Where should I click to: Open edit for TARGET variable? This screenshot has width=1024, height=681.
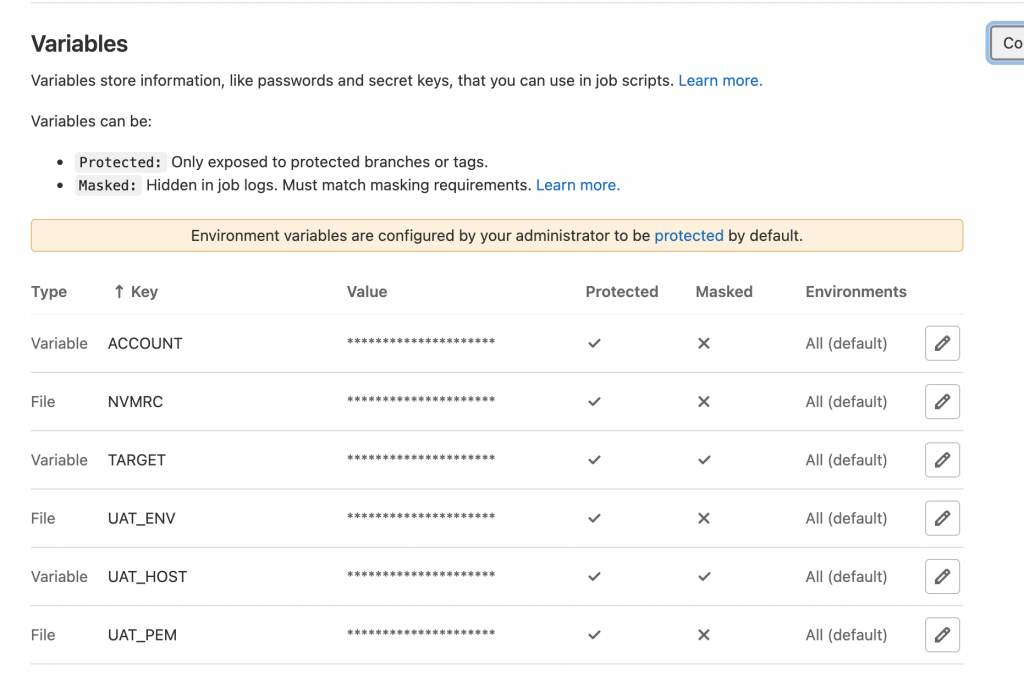coord(942,460)
